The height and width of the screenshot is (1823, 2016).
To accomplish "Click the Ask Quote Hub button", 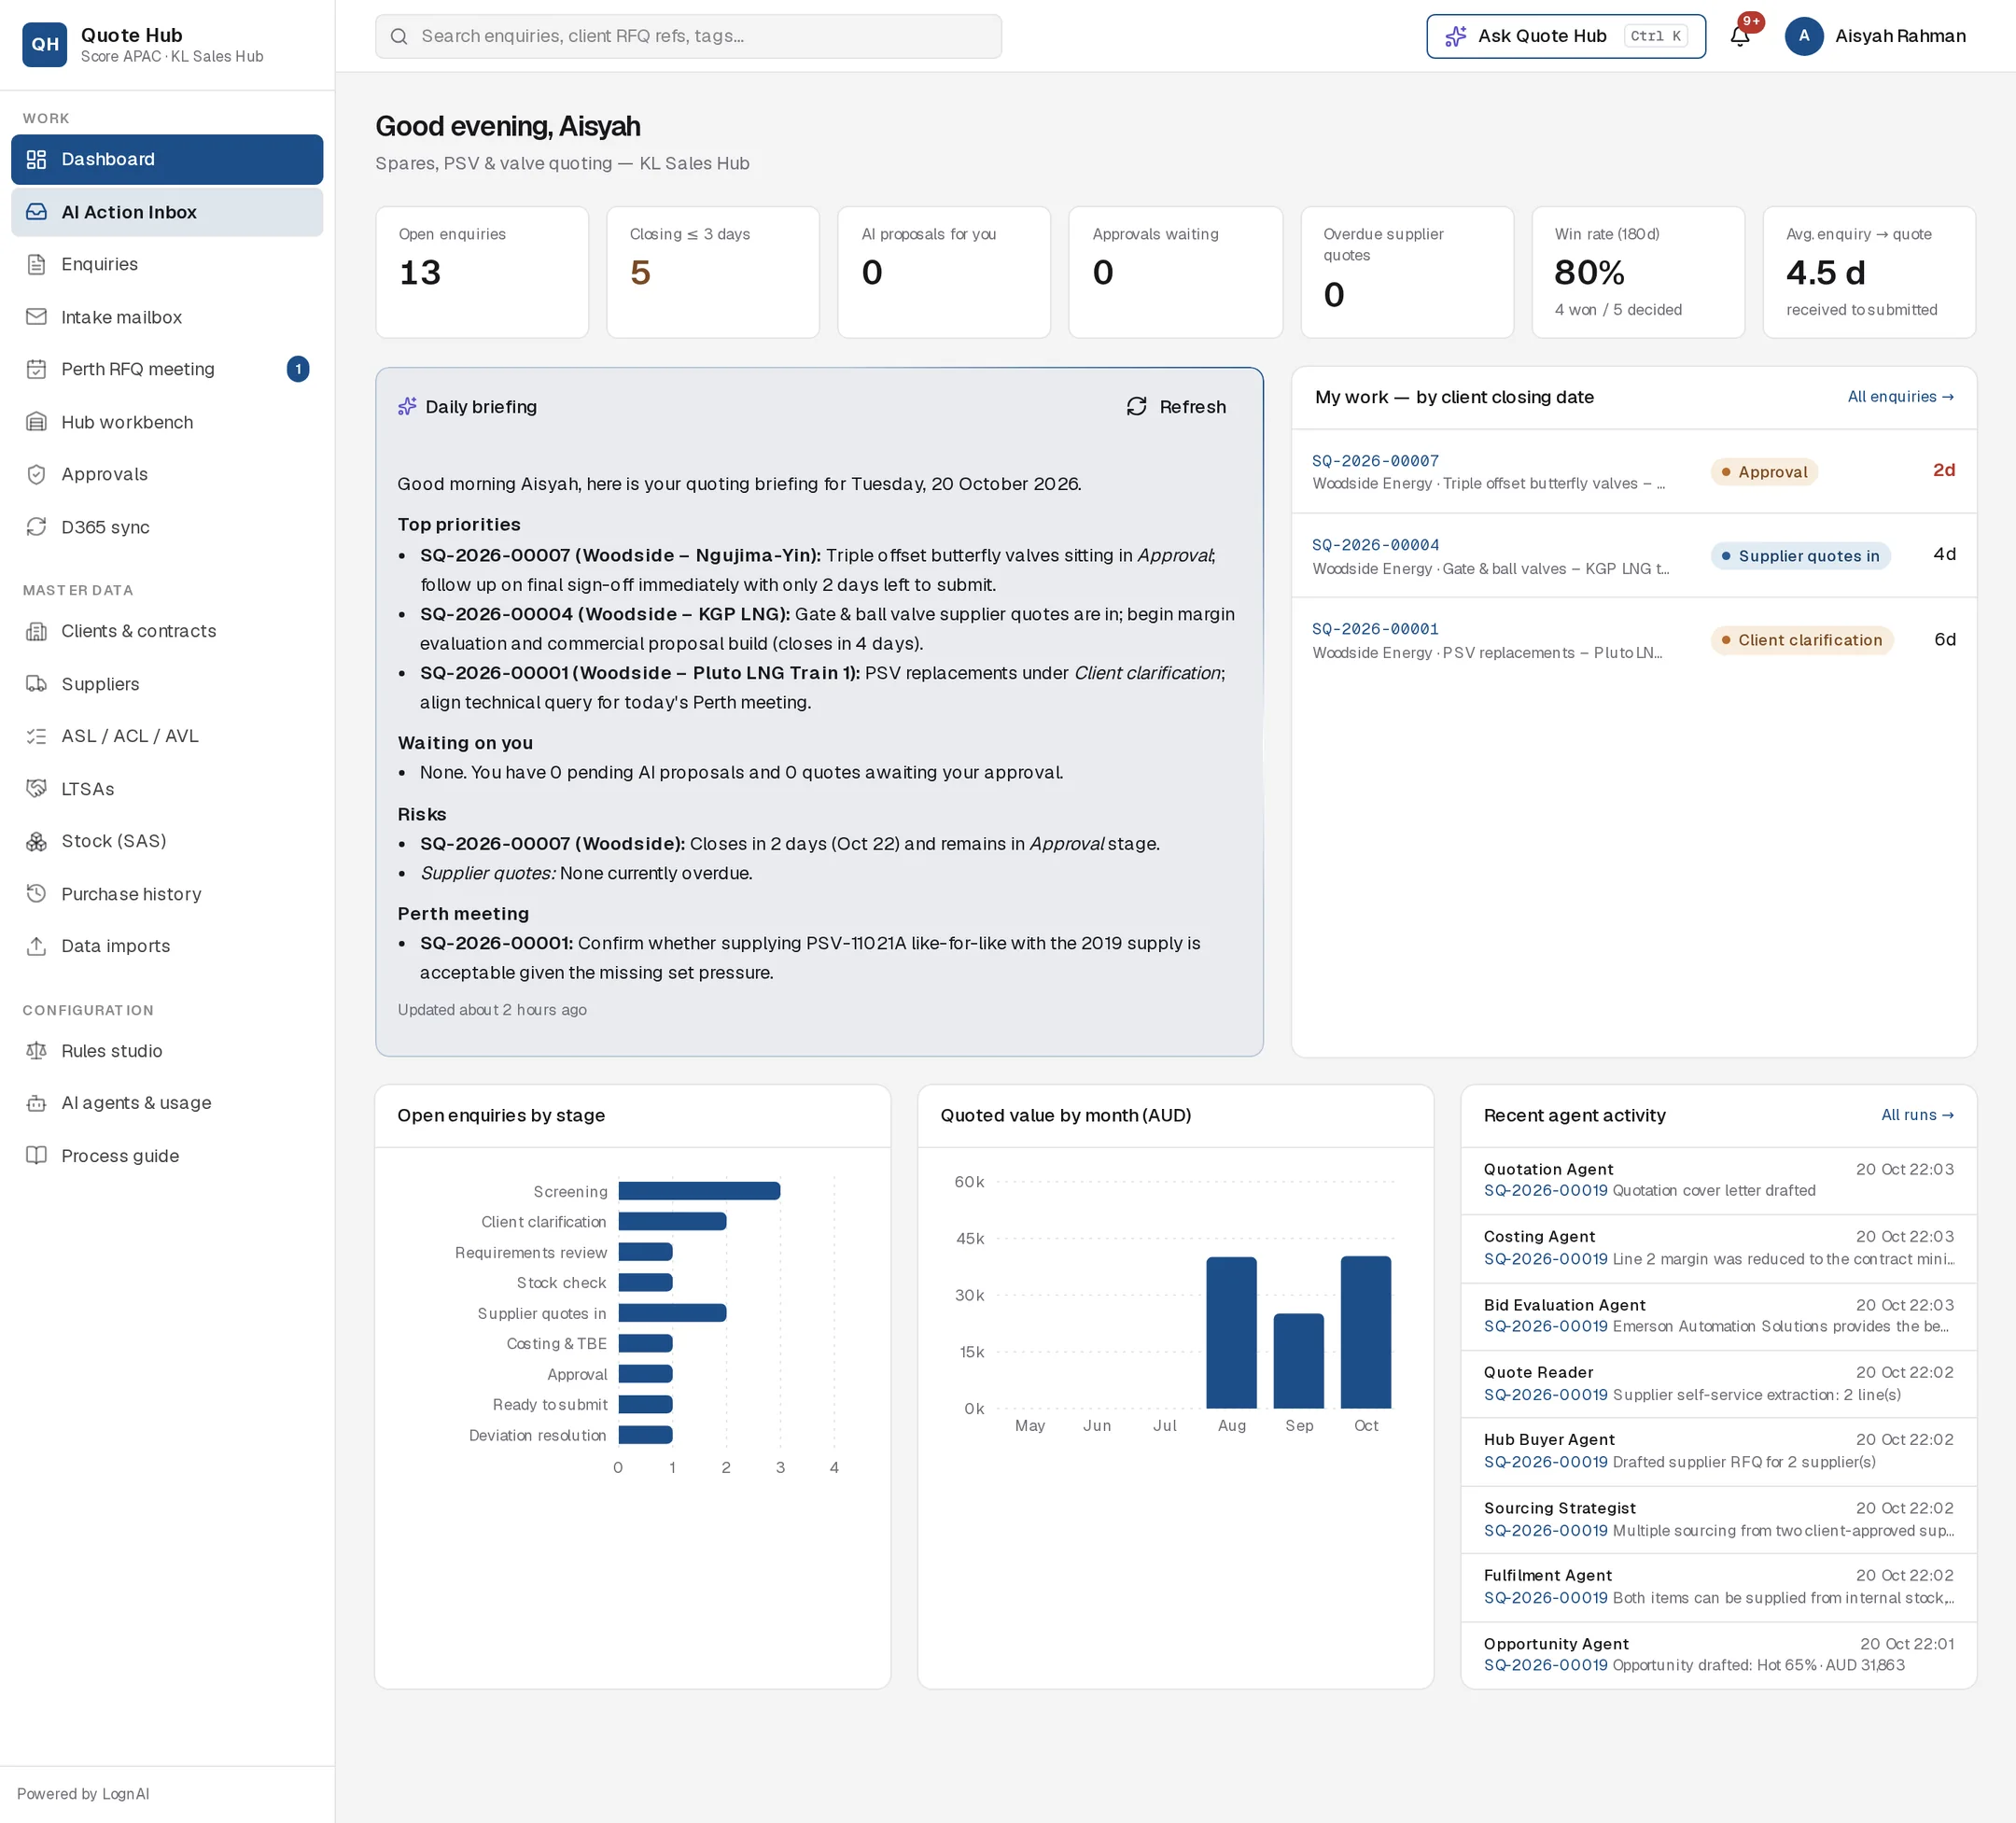I will [1565, 36].
